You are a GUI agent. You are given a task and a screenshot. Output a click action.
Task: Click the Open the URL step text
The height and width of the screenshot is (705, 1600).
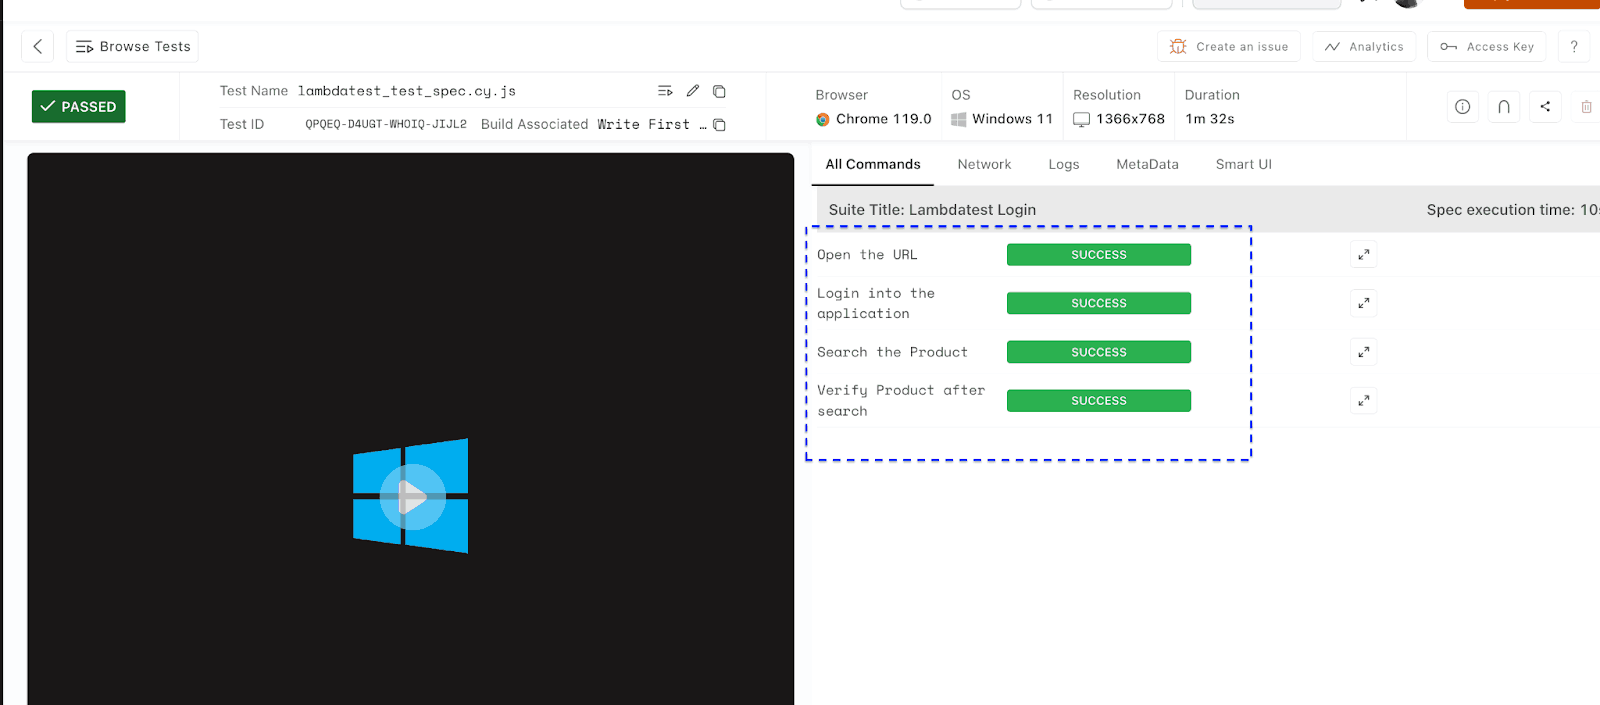click(867, 255)
